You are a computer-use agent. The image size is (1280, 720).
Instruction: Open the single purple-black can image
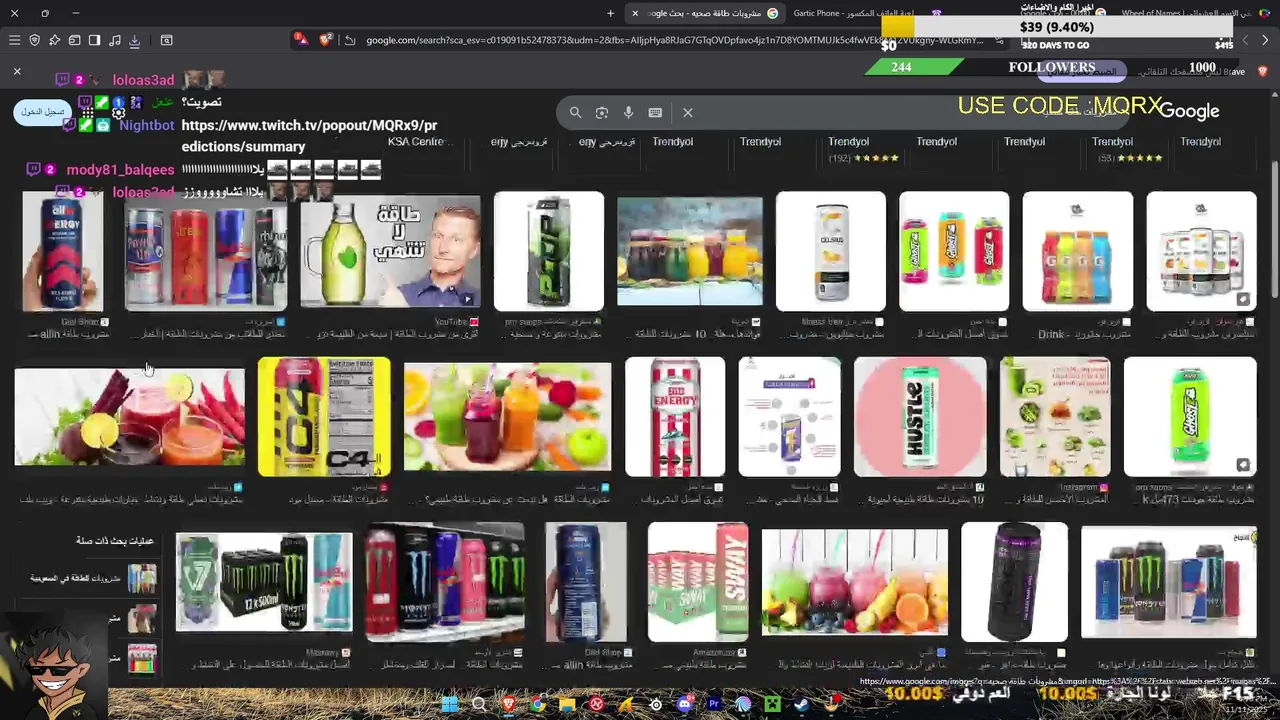point(1014,582)
